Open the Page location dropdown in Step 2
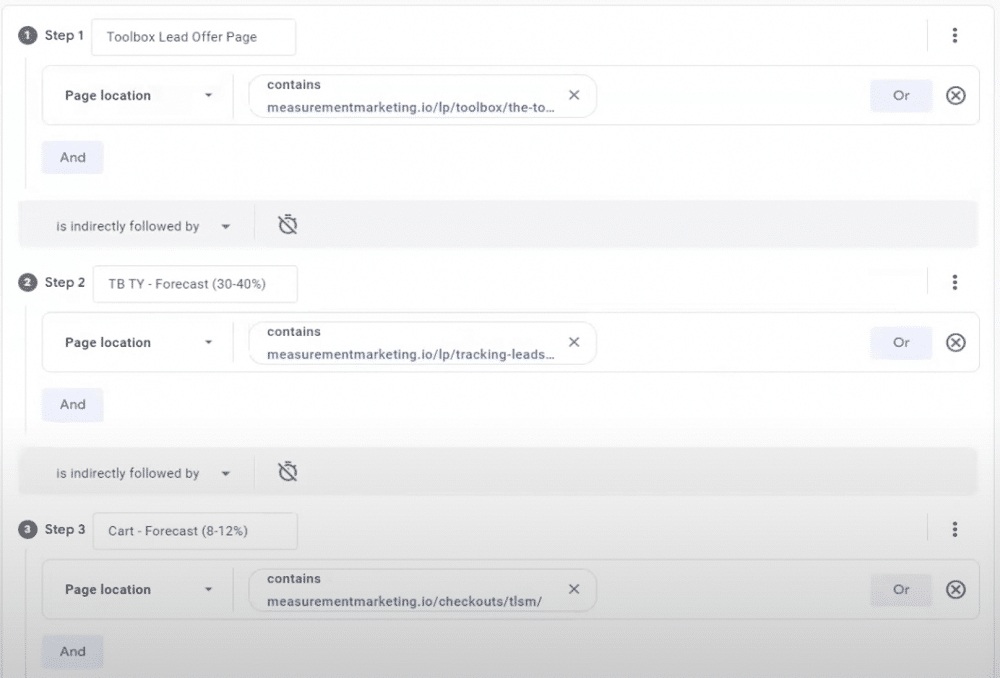 coord(137,342)
